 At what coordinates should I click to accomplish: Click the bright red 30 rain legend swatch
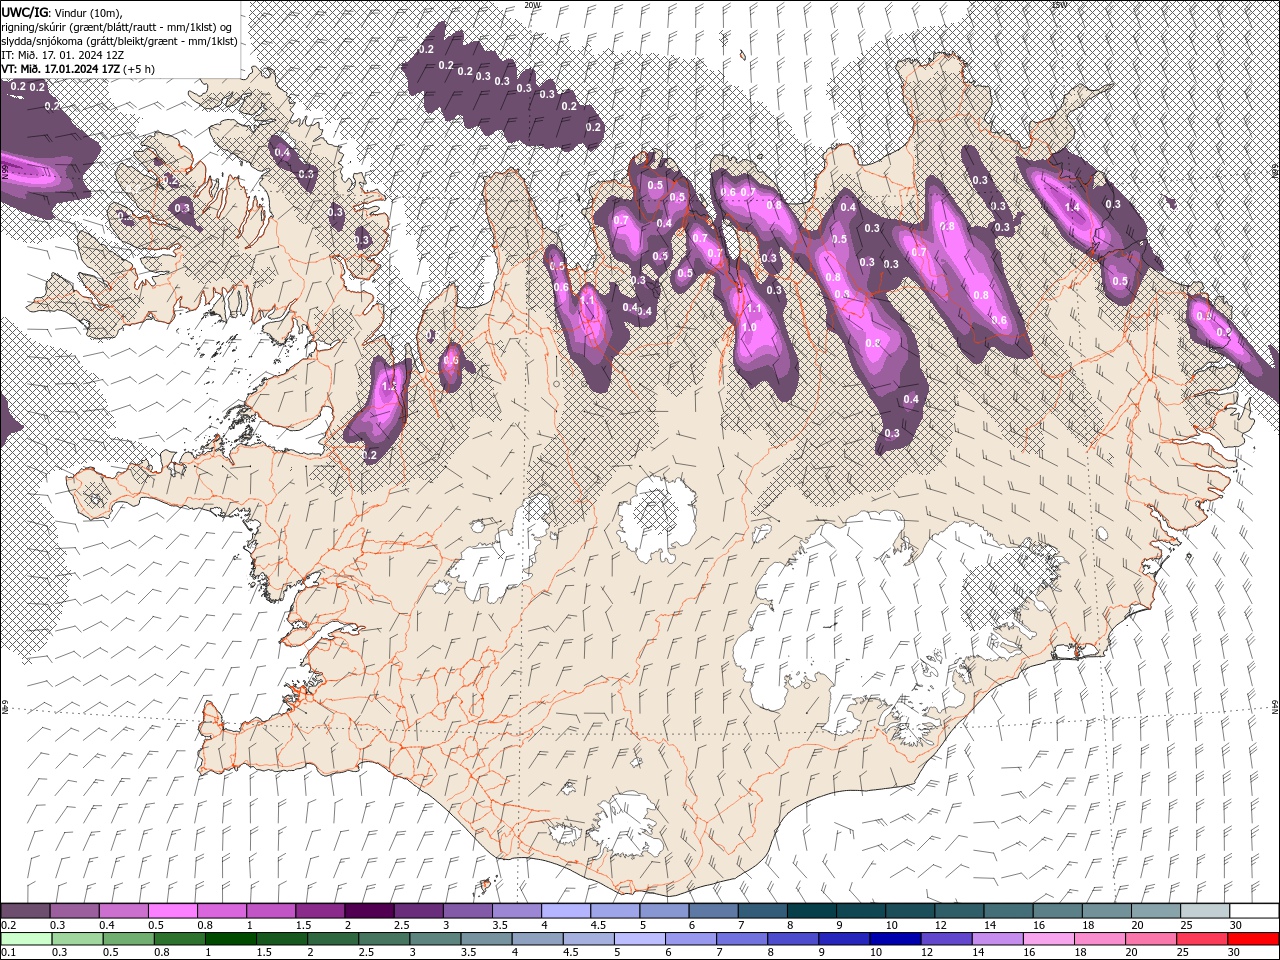(1253, 938)
